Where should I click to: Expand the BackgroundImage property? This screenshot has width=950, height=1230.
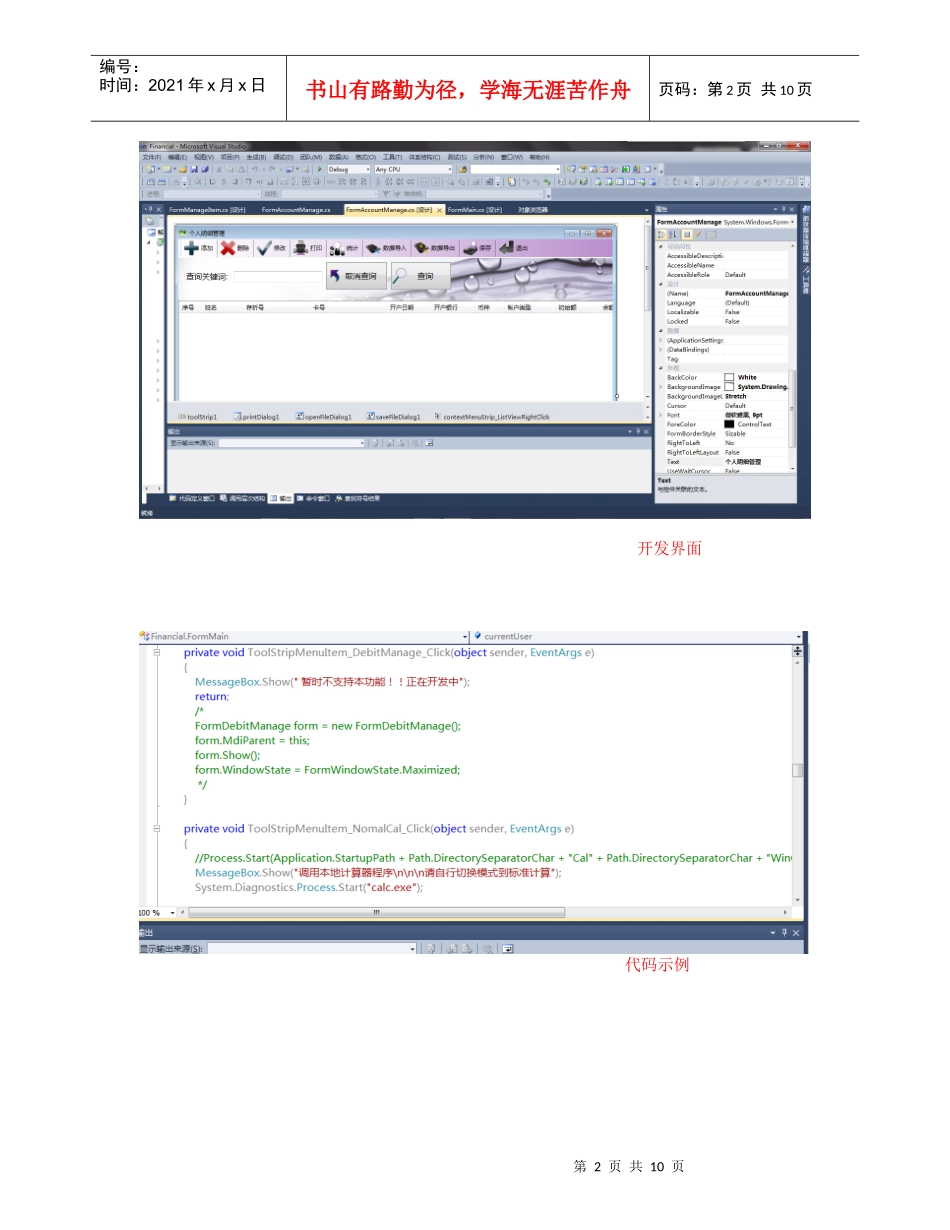click(661, 387)
